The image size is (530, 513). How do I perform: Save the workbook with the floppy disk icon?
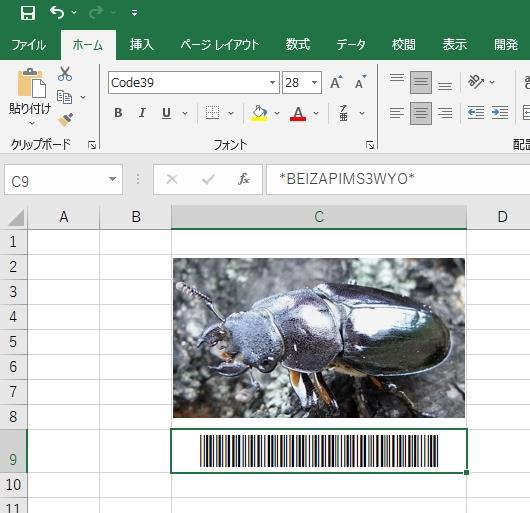coord(27,13)
